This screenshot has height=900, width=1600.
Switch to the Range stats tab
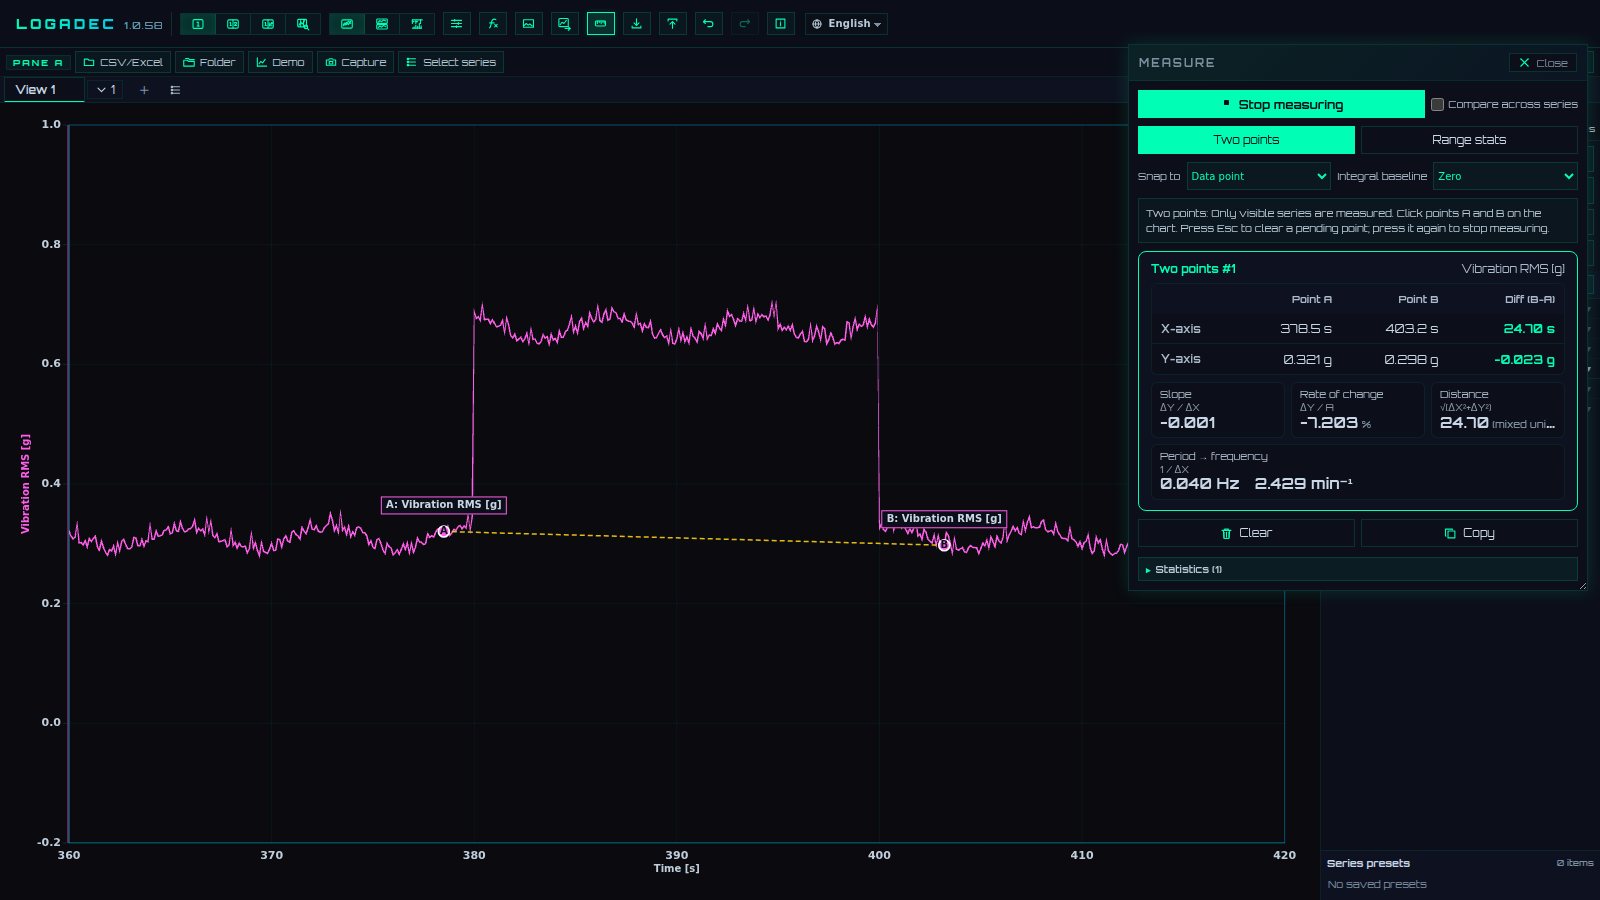1469,140
